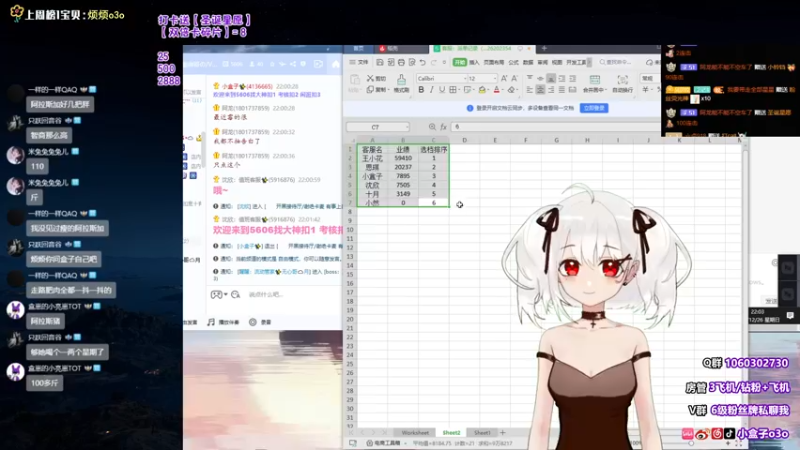Align text left in cell
Image resolution: width=800 pixels, height=450 pixels.
(530, 90)
